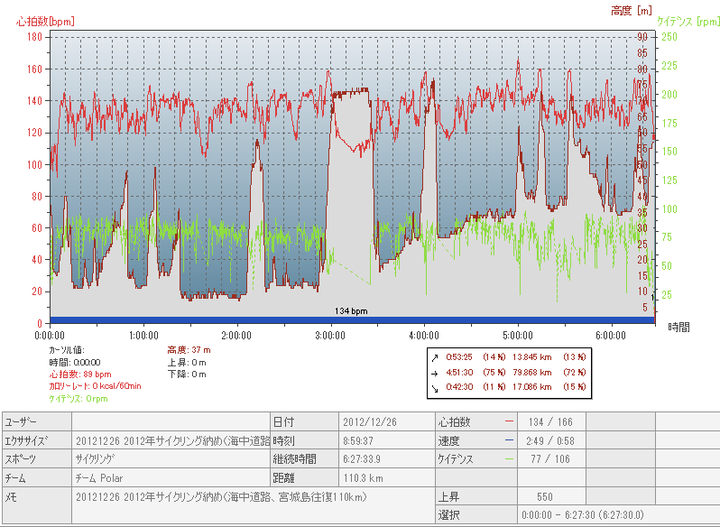
Task: Click the cursor value 心拍数: 89 bpm
Action: pos(80,374)
